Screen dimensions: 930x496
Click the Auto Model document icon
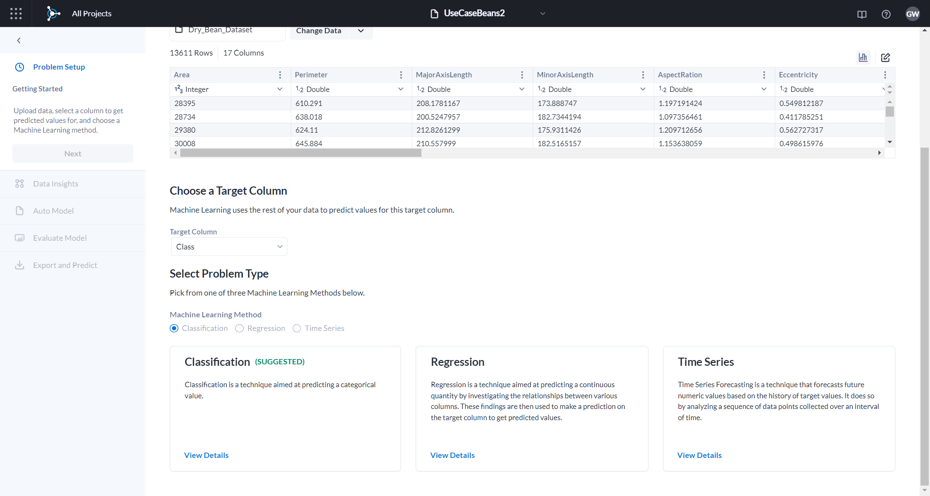tap(20, 211)
